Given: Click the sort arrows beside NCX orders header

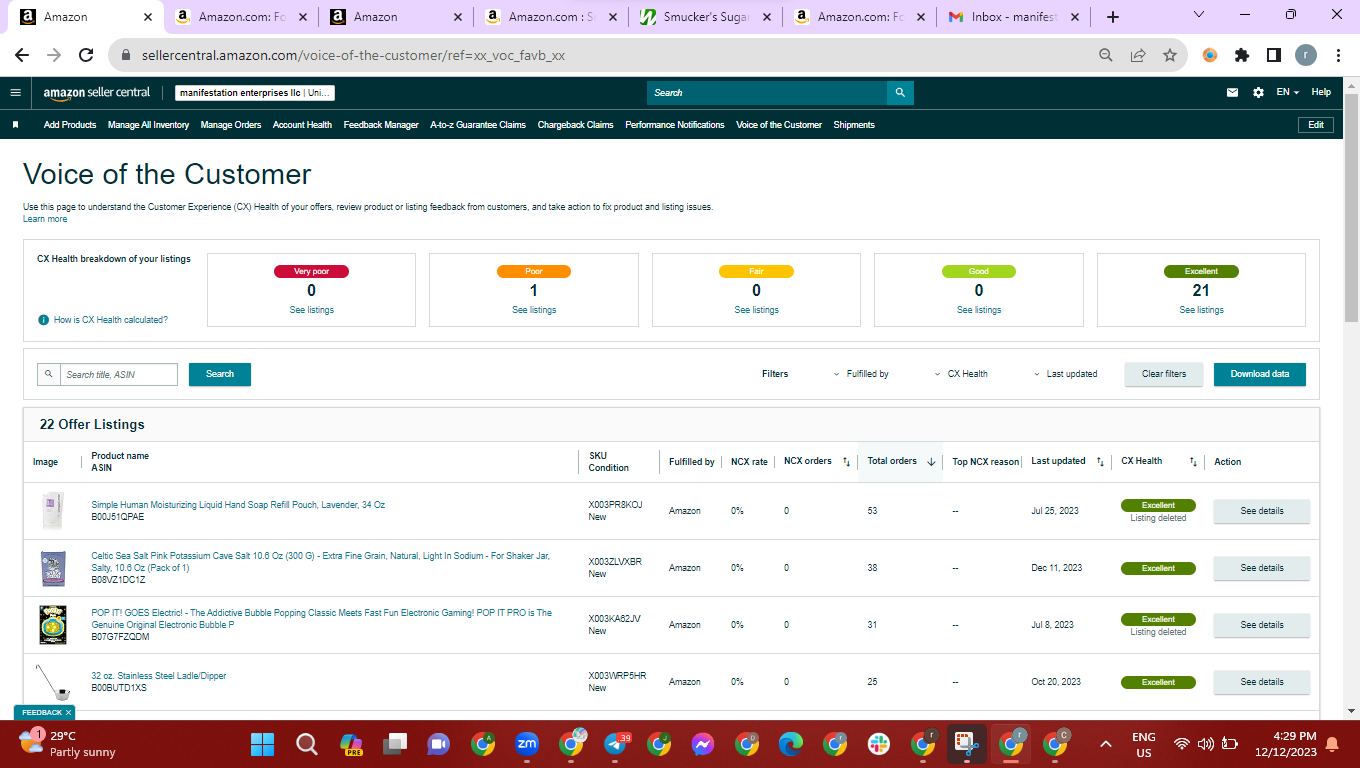Looking at the screenshot, I should click(846, 462).
